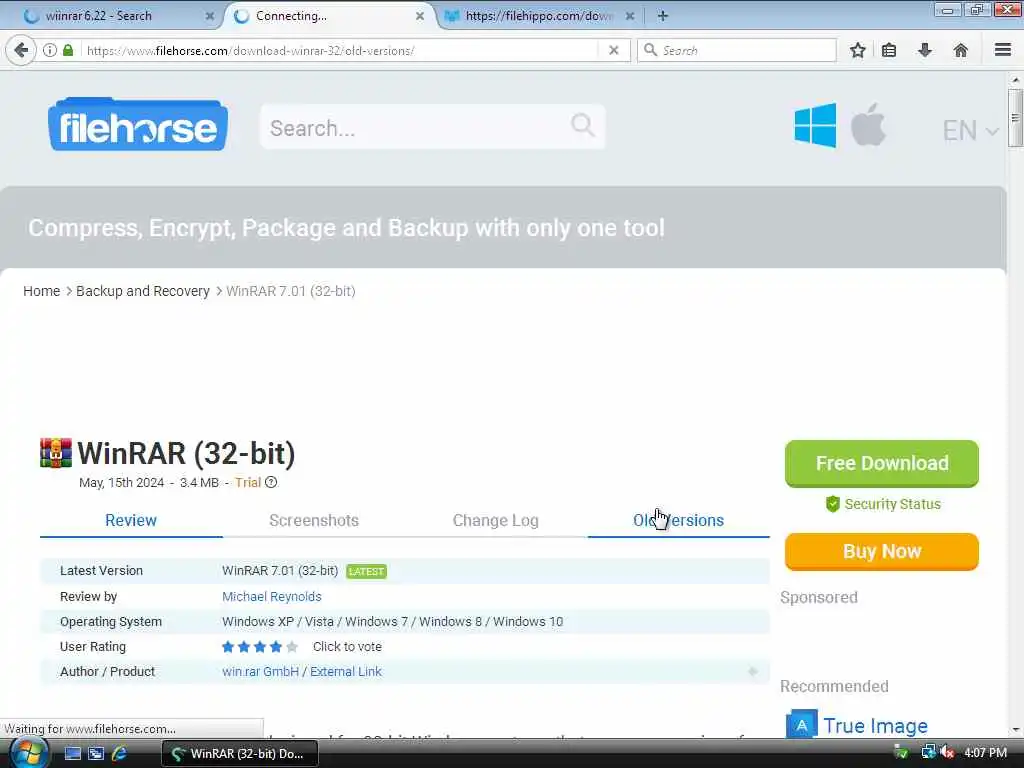Click the 'Click to vote' text

347,647
